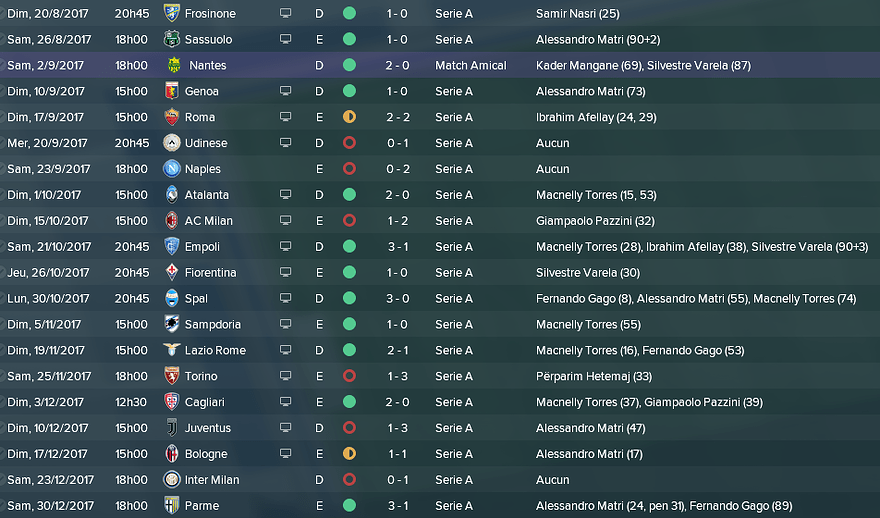Click the TV broadcast icon in Spal row
The width and height of the screenshot is (880, 518).
pyautogui.click(x=286, y=298)
